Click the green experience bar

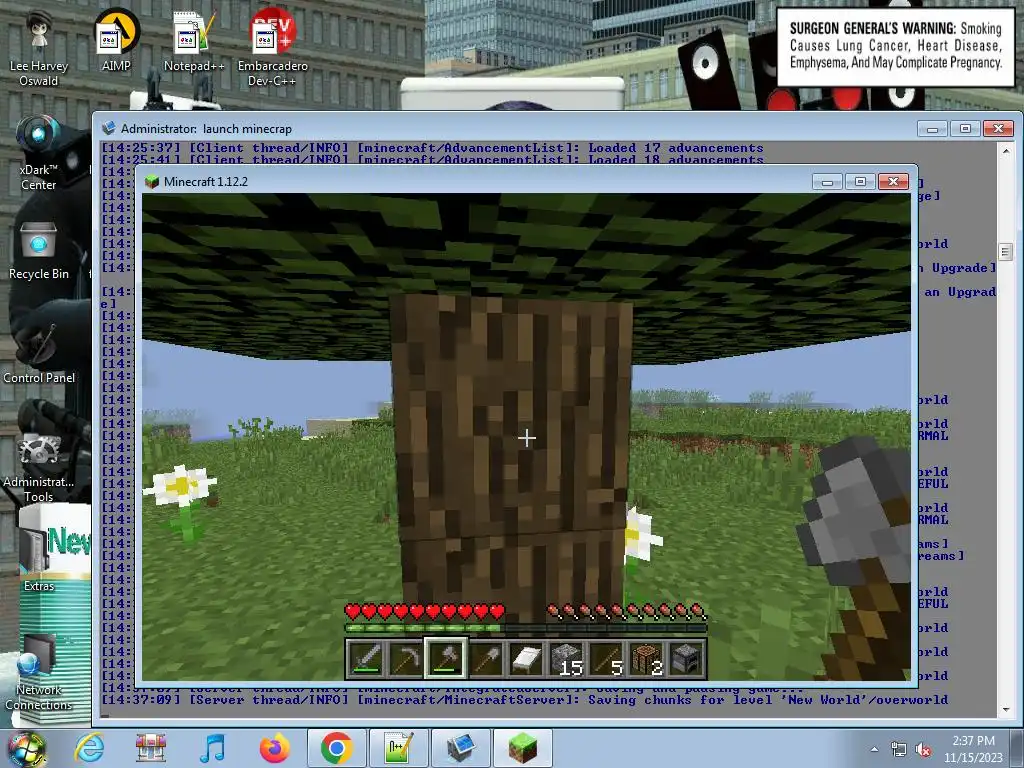[526, 628]
